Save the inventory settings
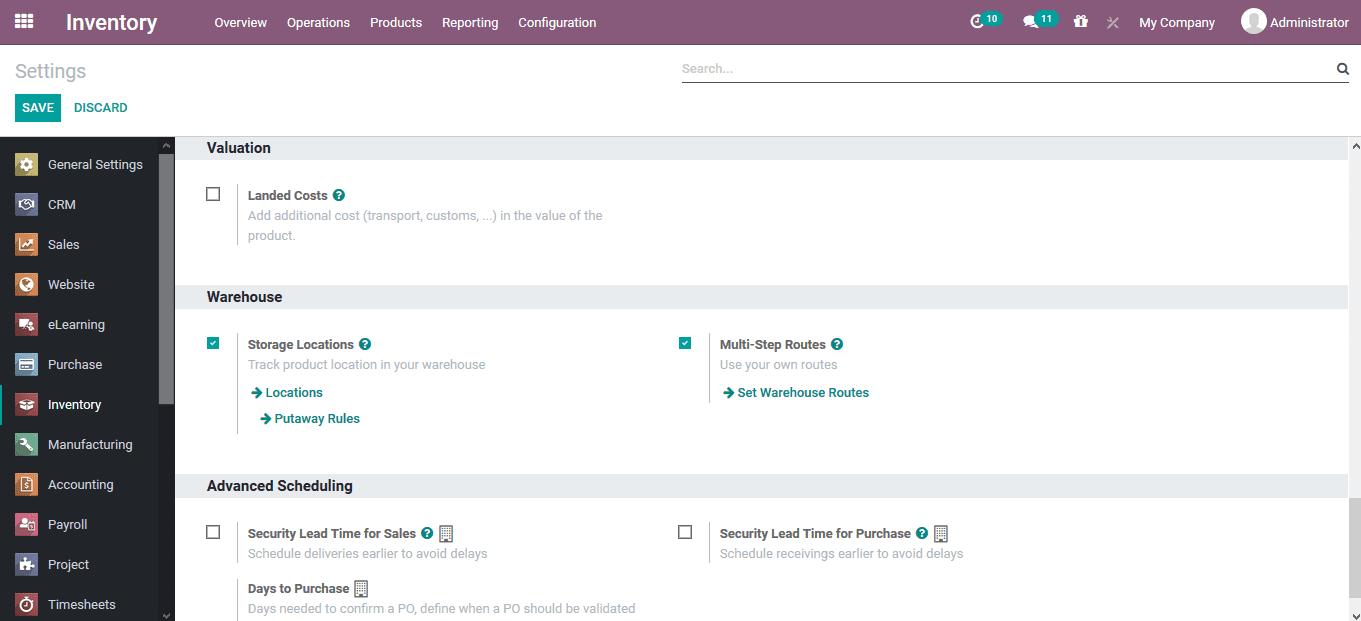Image resolution: width=1361 pixels, height=621 pixels. coord(37,107)
